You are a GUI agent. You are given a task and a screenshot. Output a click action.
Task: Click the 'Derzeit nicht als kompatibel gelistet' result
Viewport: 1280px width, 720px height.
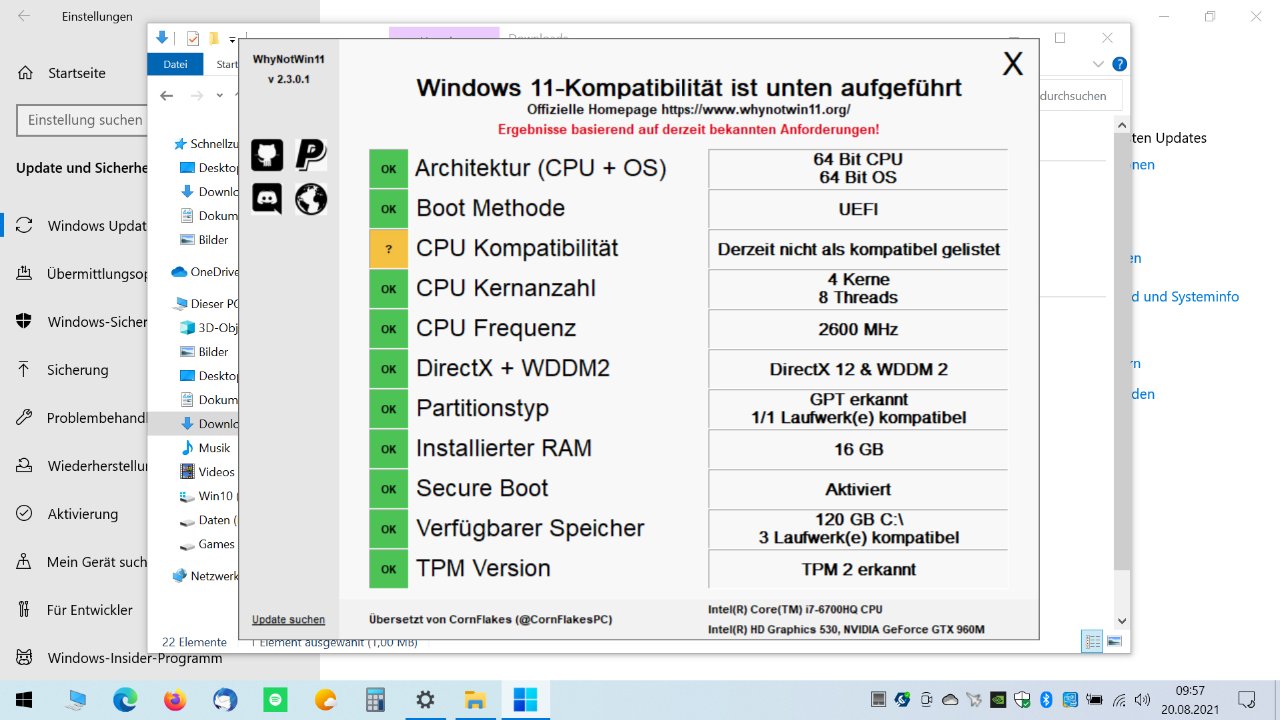(858, 249)
